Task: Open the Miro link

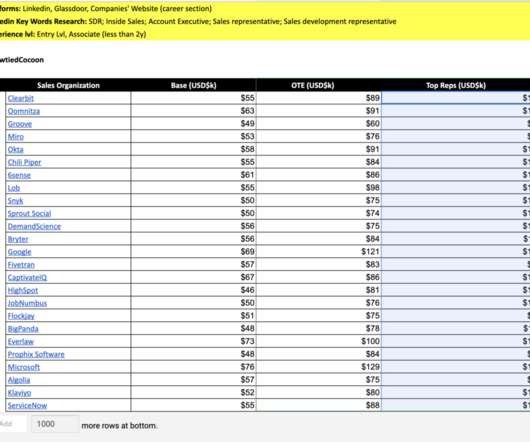Action: 16,137
